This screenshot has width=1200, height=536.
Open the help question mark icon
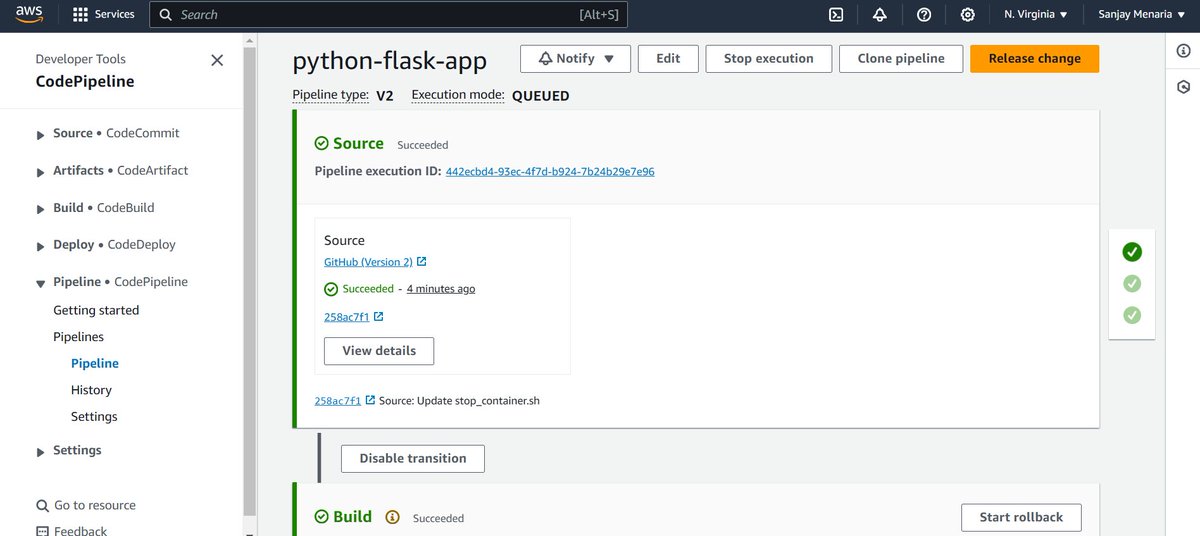pyautogui.click(x=924, y=15)
